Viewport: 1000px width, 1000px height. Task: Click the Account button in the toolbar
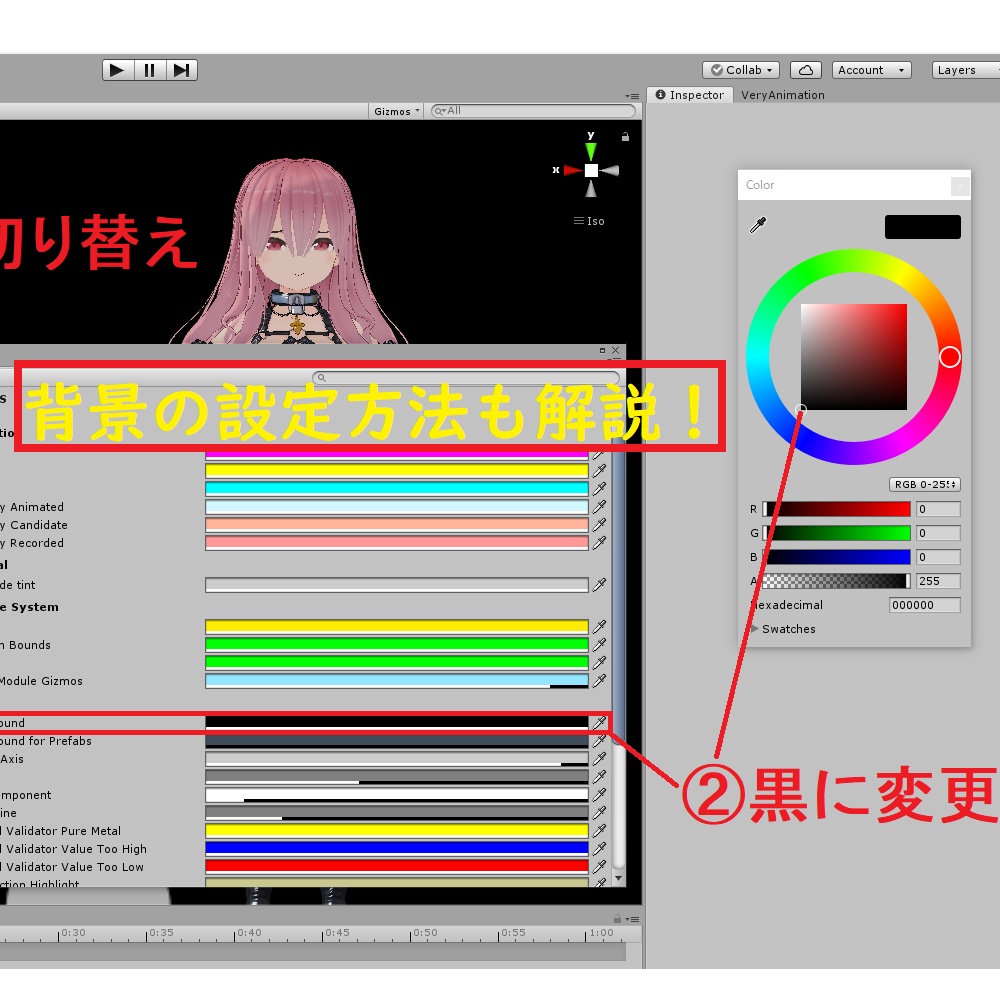tap(870, 69)
